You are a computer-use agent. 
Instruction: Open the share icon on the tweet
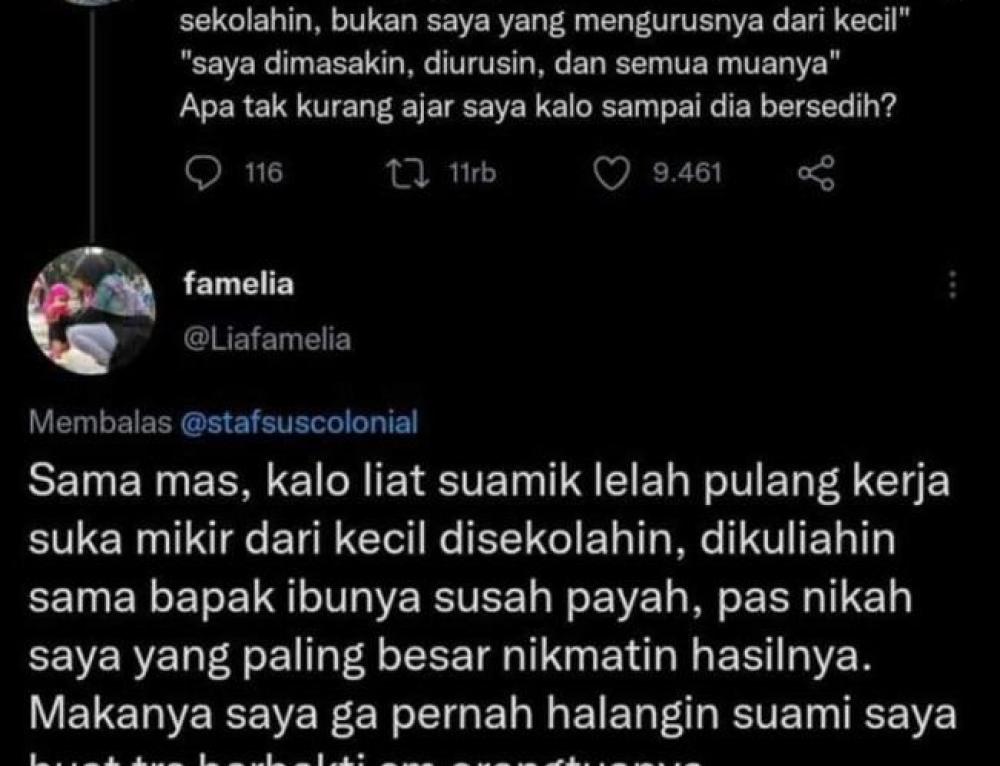click(816, 173)
